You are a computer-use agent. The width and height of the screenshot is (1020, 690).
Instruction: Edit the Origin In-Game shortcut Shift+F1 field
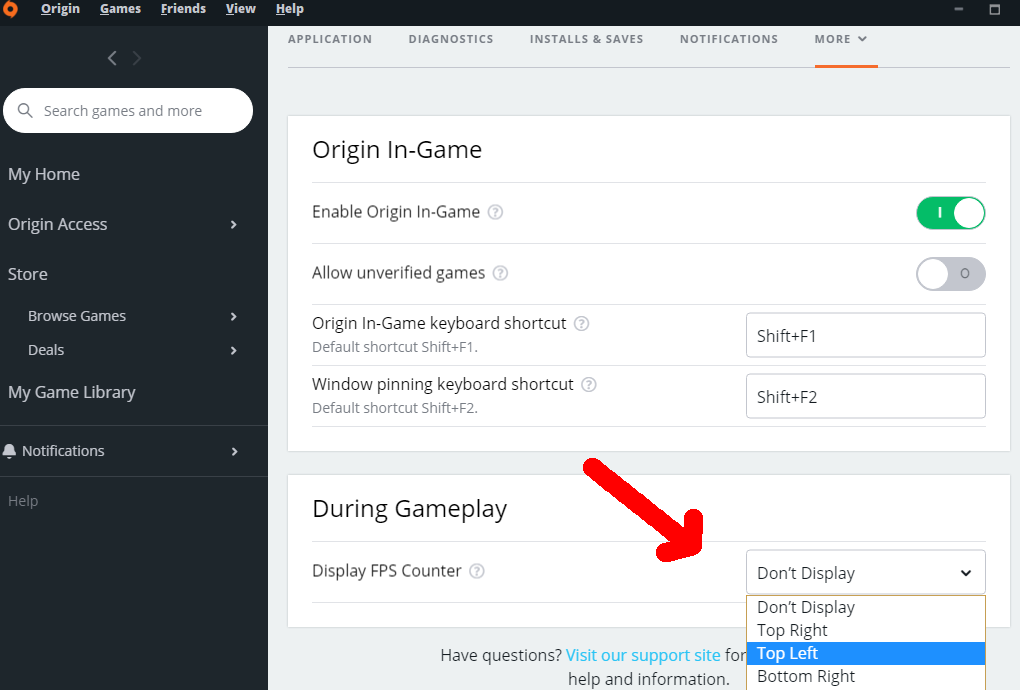pos(865,336)
